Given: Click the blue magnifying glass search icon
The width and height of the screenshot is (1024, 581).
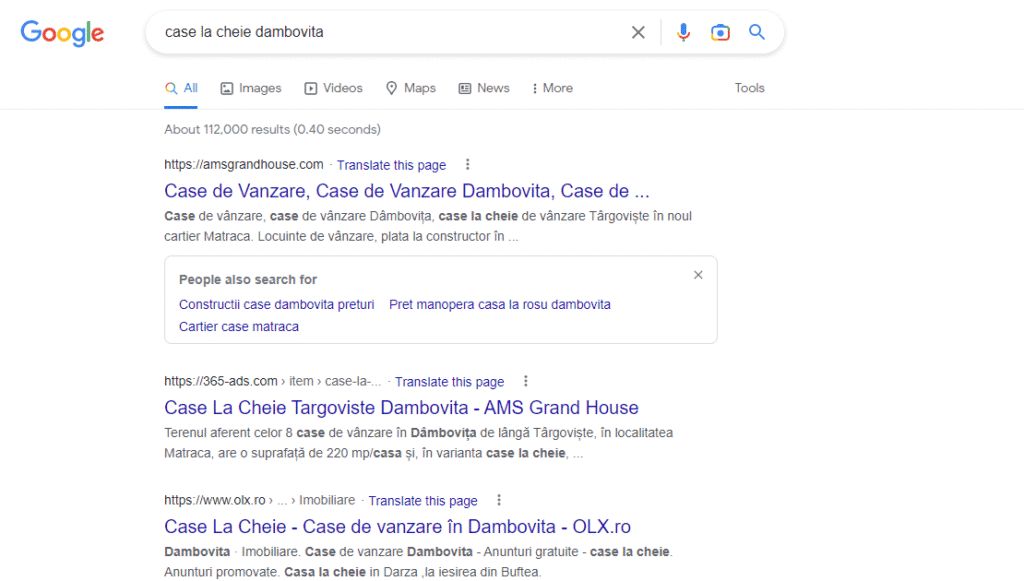Looking at the screenshot, I should tap(756, 32).
